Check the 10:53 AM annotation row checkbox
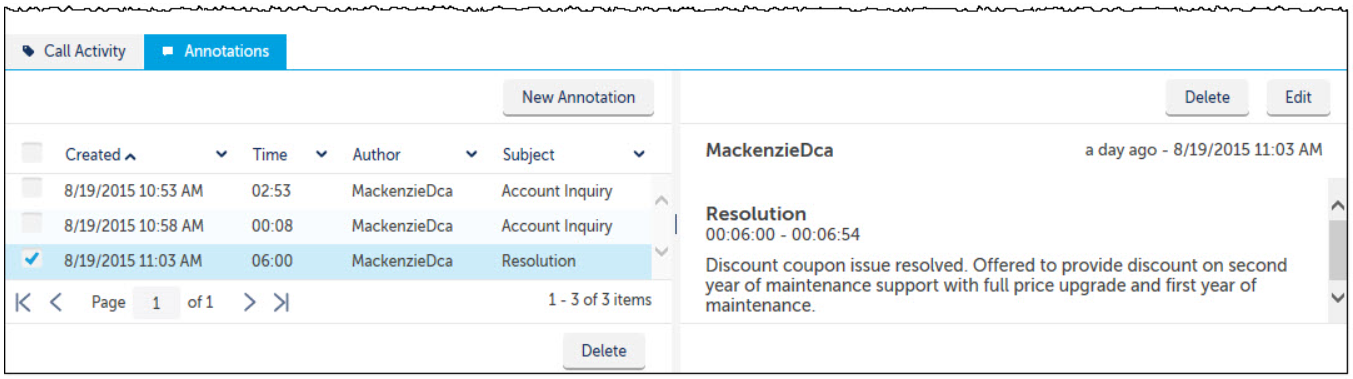 (32, 188)
